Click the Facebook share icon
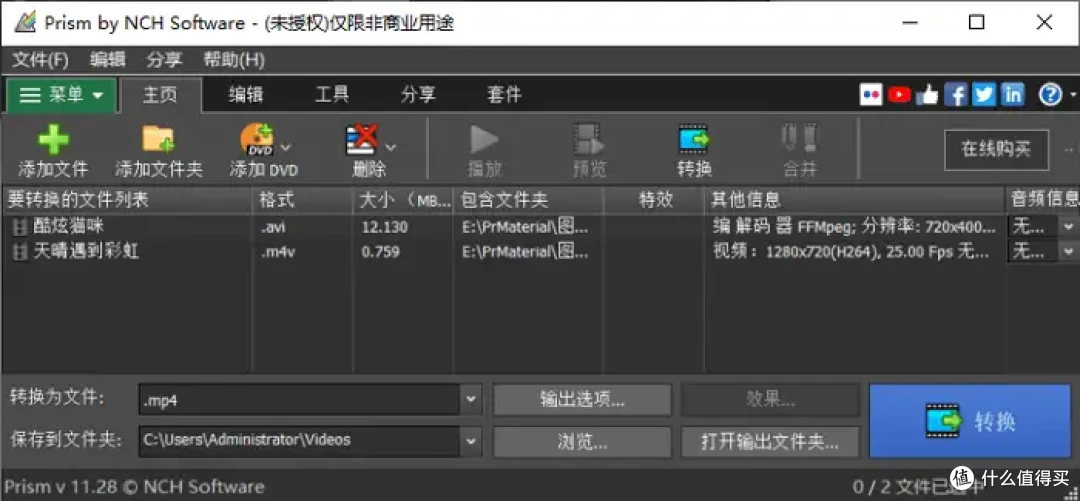 pyautogui.click(x=956, y=95)
